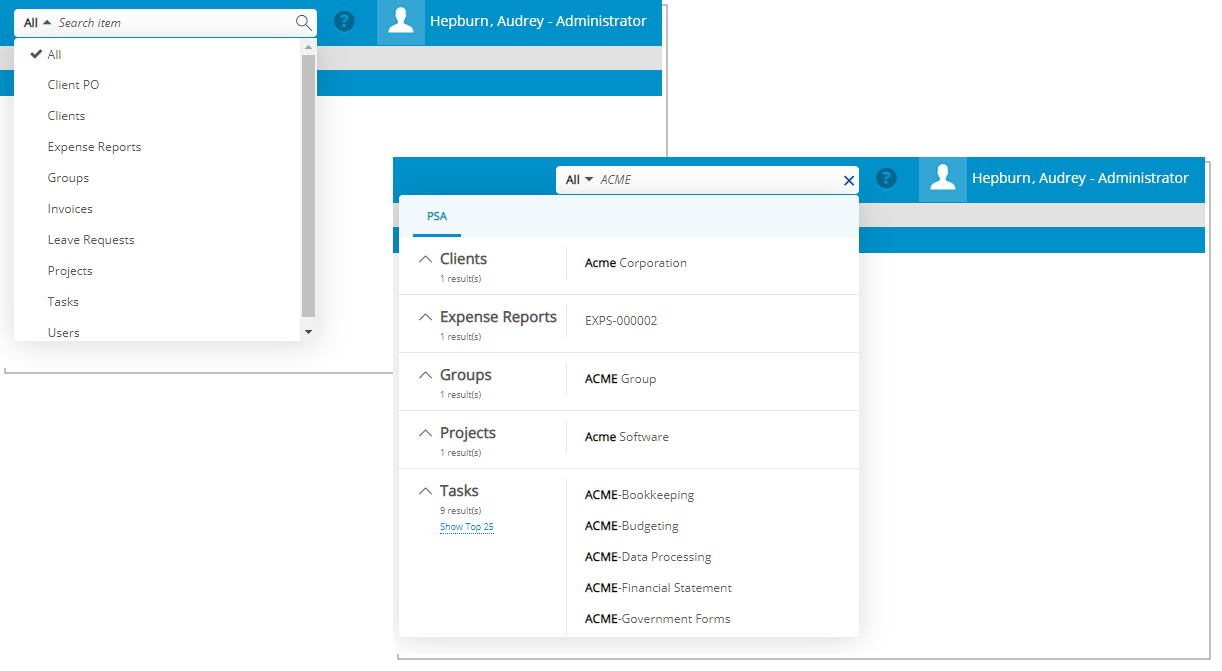This screenshot has height=671, width=1222.
Task: Switch to the PSA tab
Action: click(x=437, y=216)
